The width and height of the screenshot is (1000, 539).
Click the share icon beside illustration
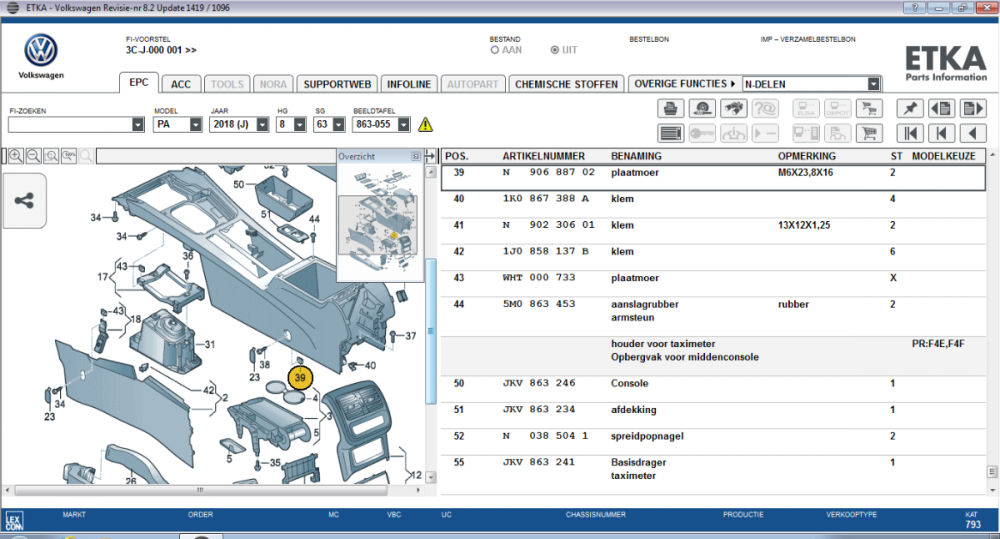pos(24,200)
